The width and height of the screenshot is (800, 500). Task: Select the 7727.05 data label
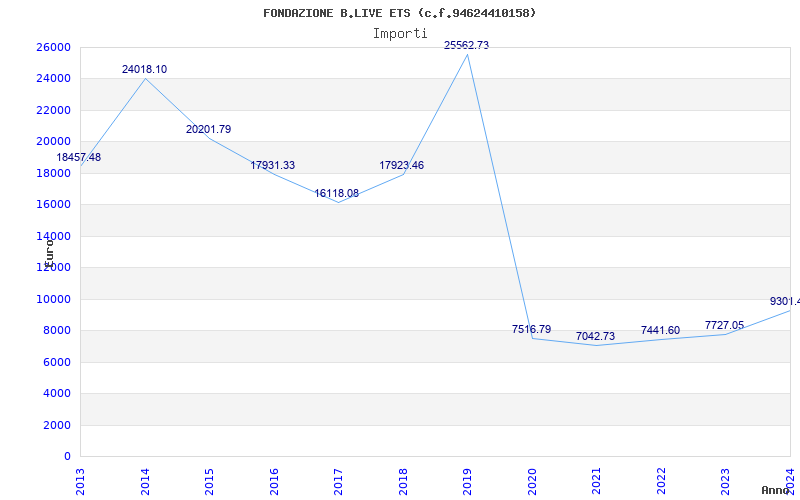pyautogui.click(x=724, y=325)
